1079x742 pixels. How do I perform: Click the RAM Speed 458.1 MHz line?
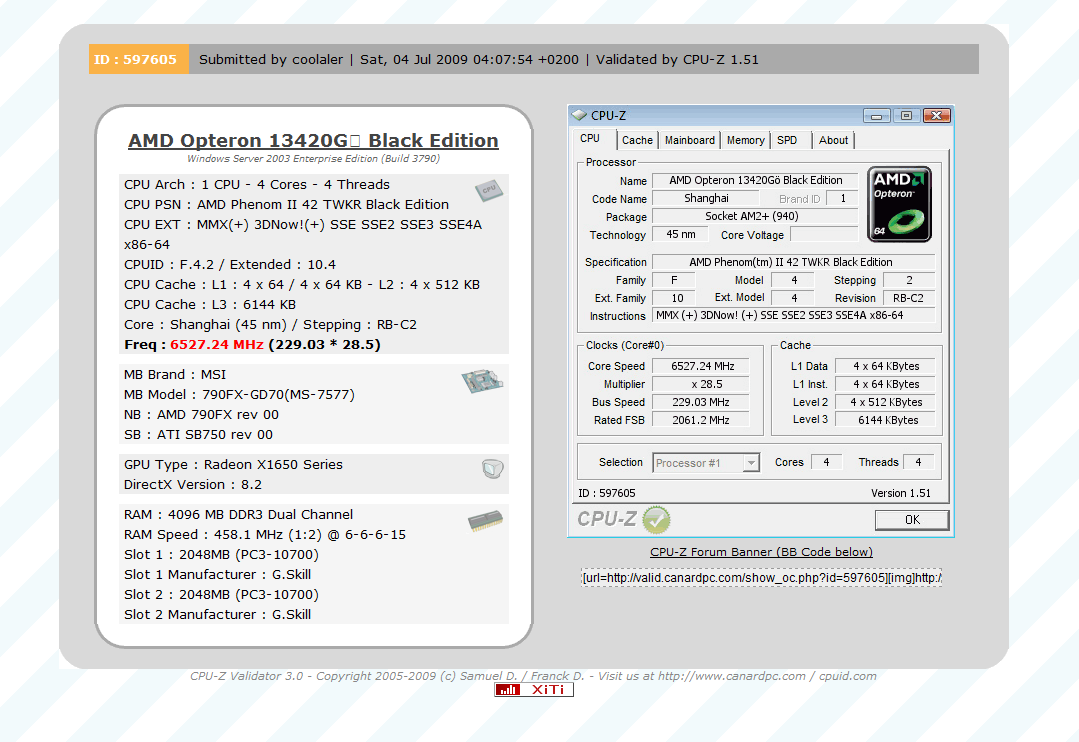tap(265, 535)
